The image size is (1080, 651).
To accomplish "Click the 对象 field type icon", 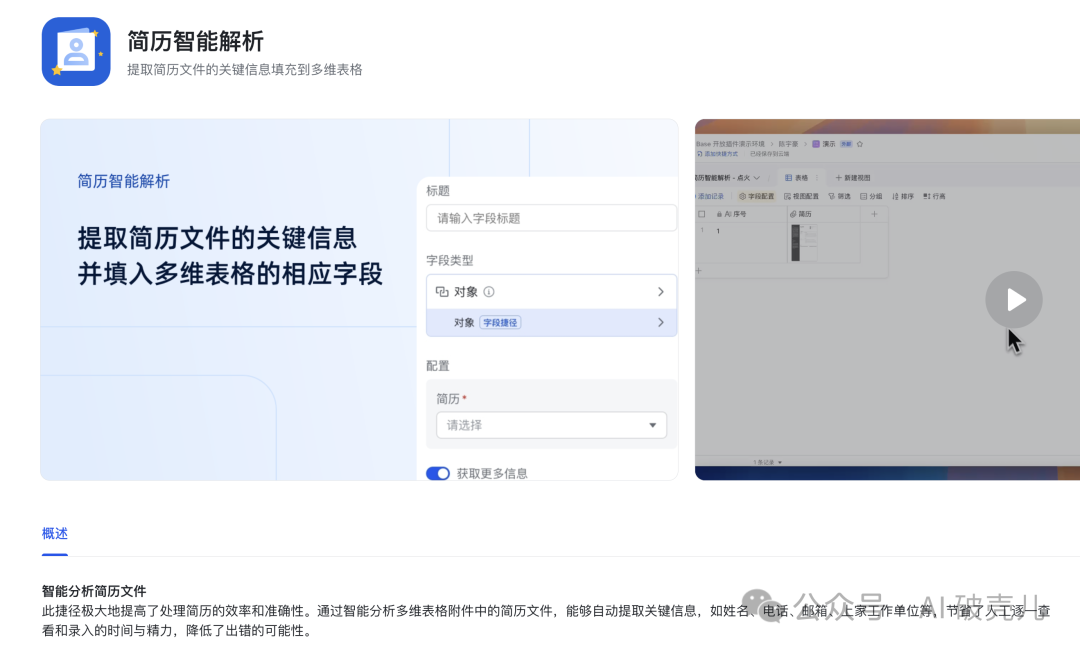I will click(x=442, y=292).
